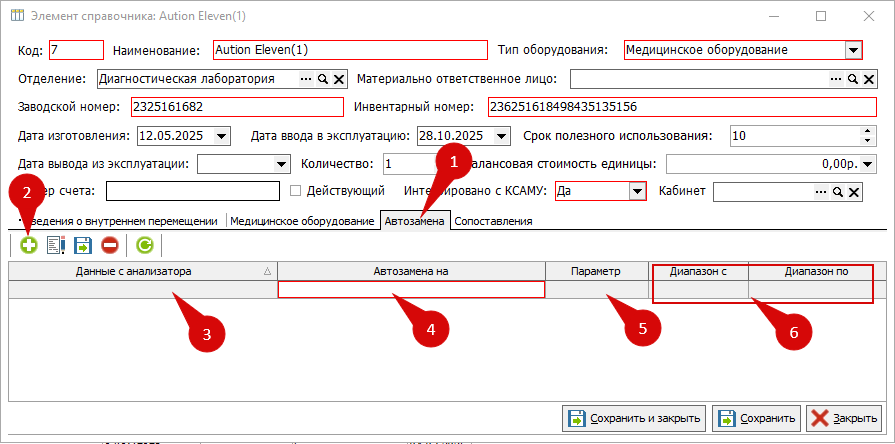The image size is (895, 444).
Task: Toggle the Действующий checkbox
Action: click(295, 191)
